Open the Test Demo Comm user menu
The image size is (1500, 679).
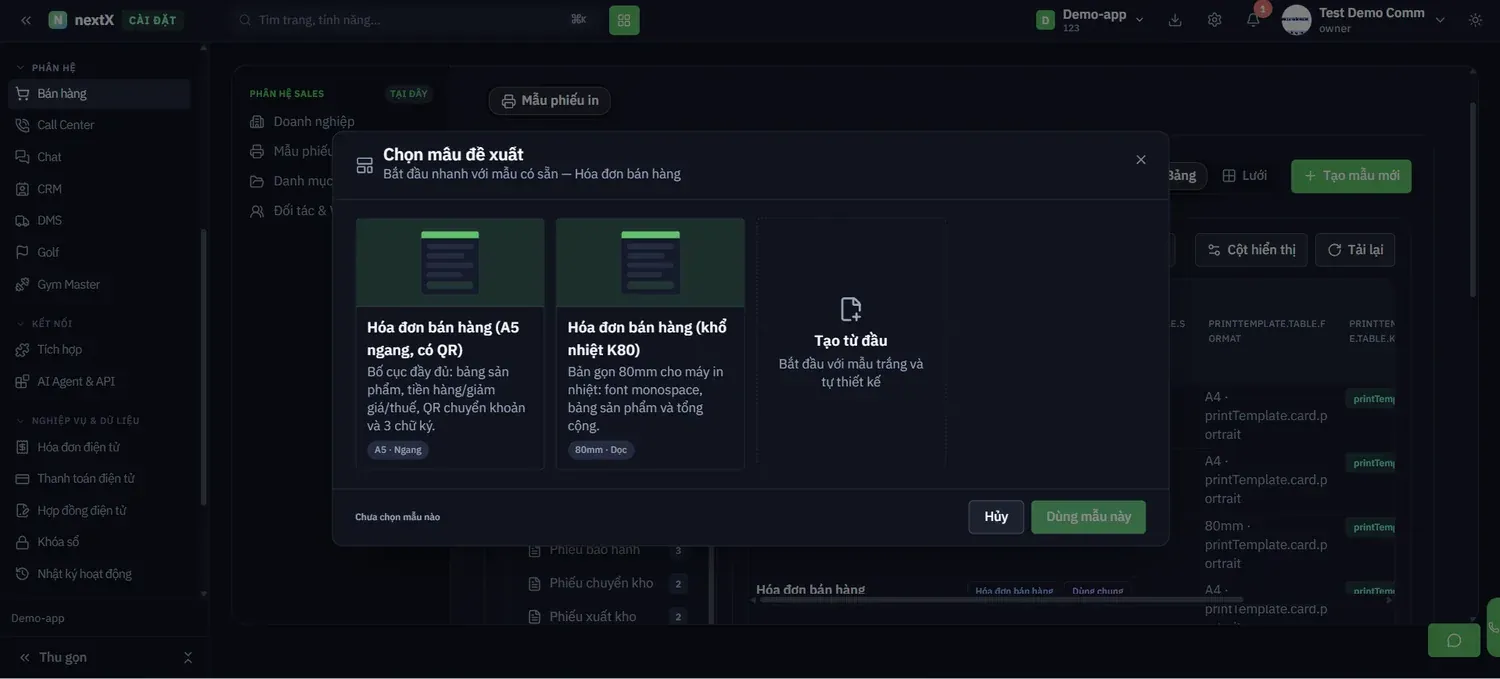click(1365, 20)
